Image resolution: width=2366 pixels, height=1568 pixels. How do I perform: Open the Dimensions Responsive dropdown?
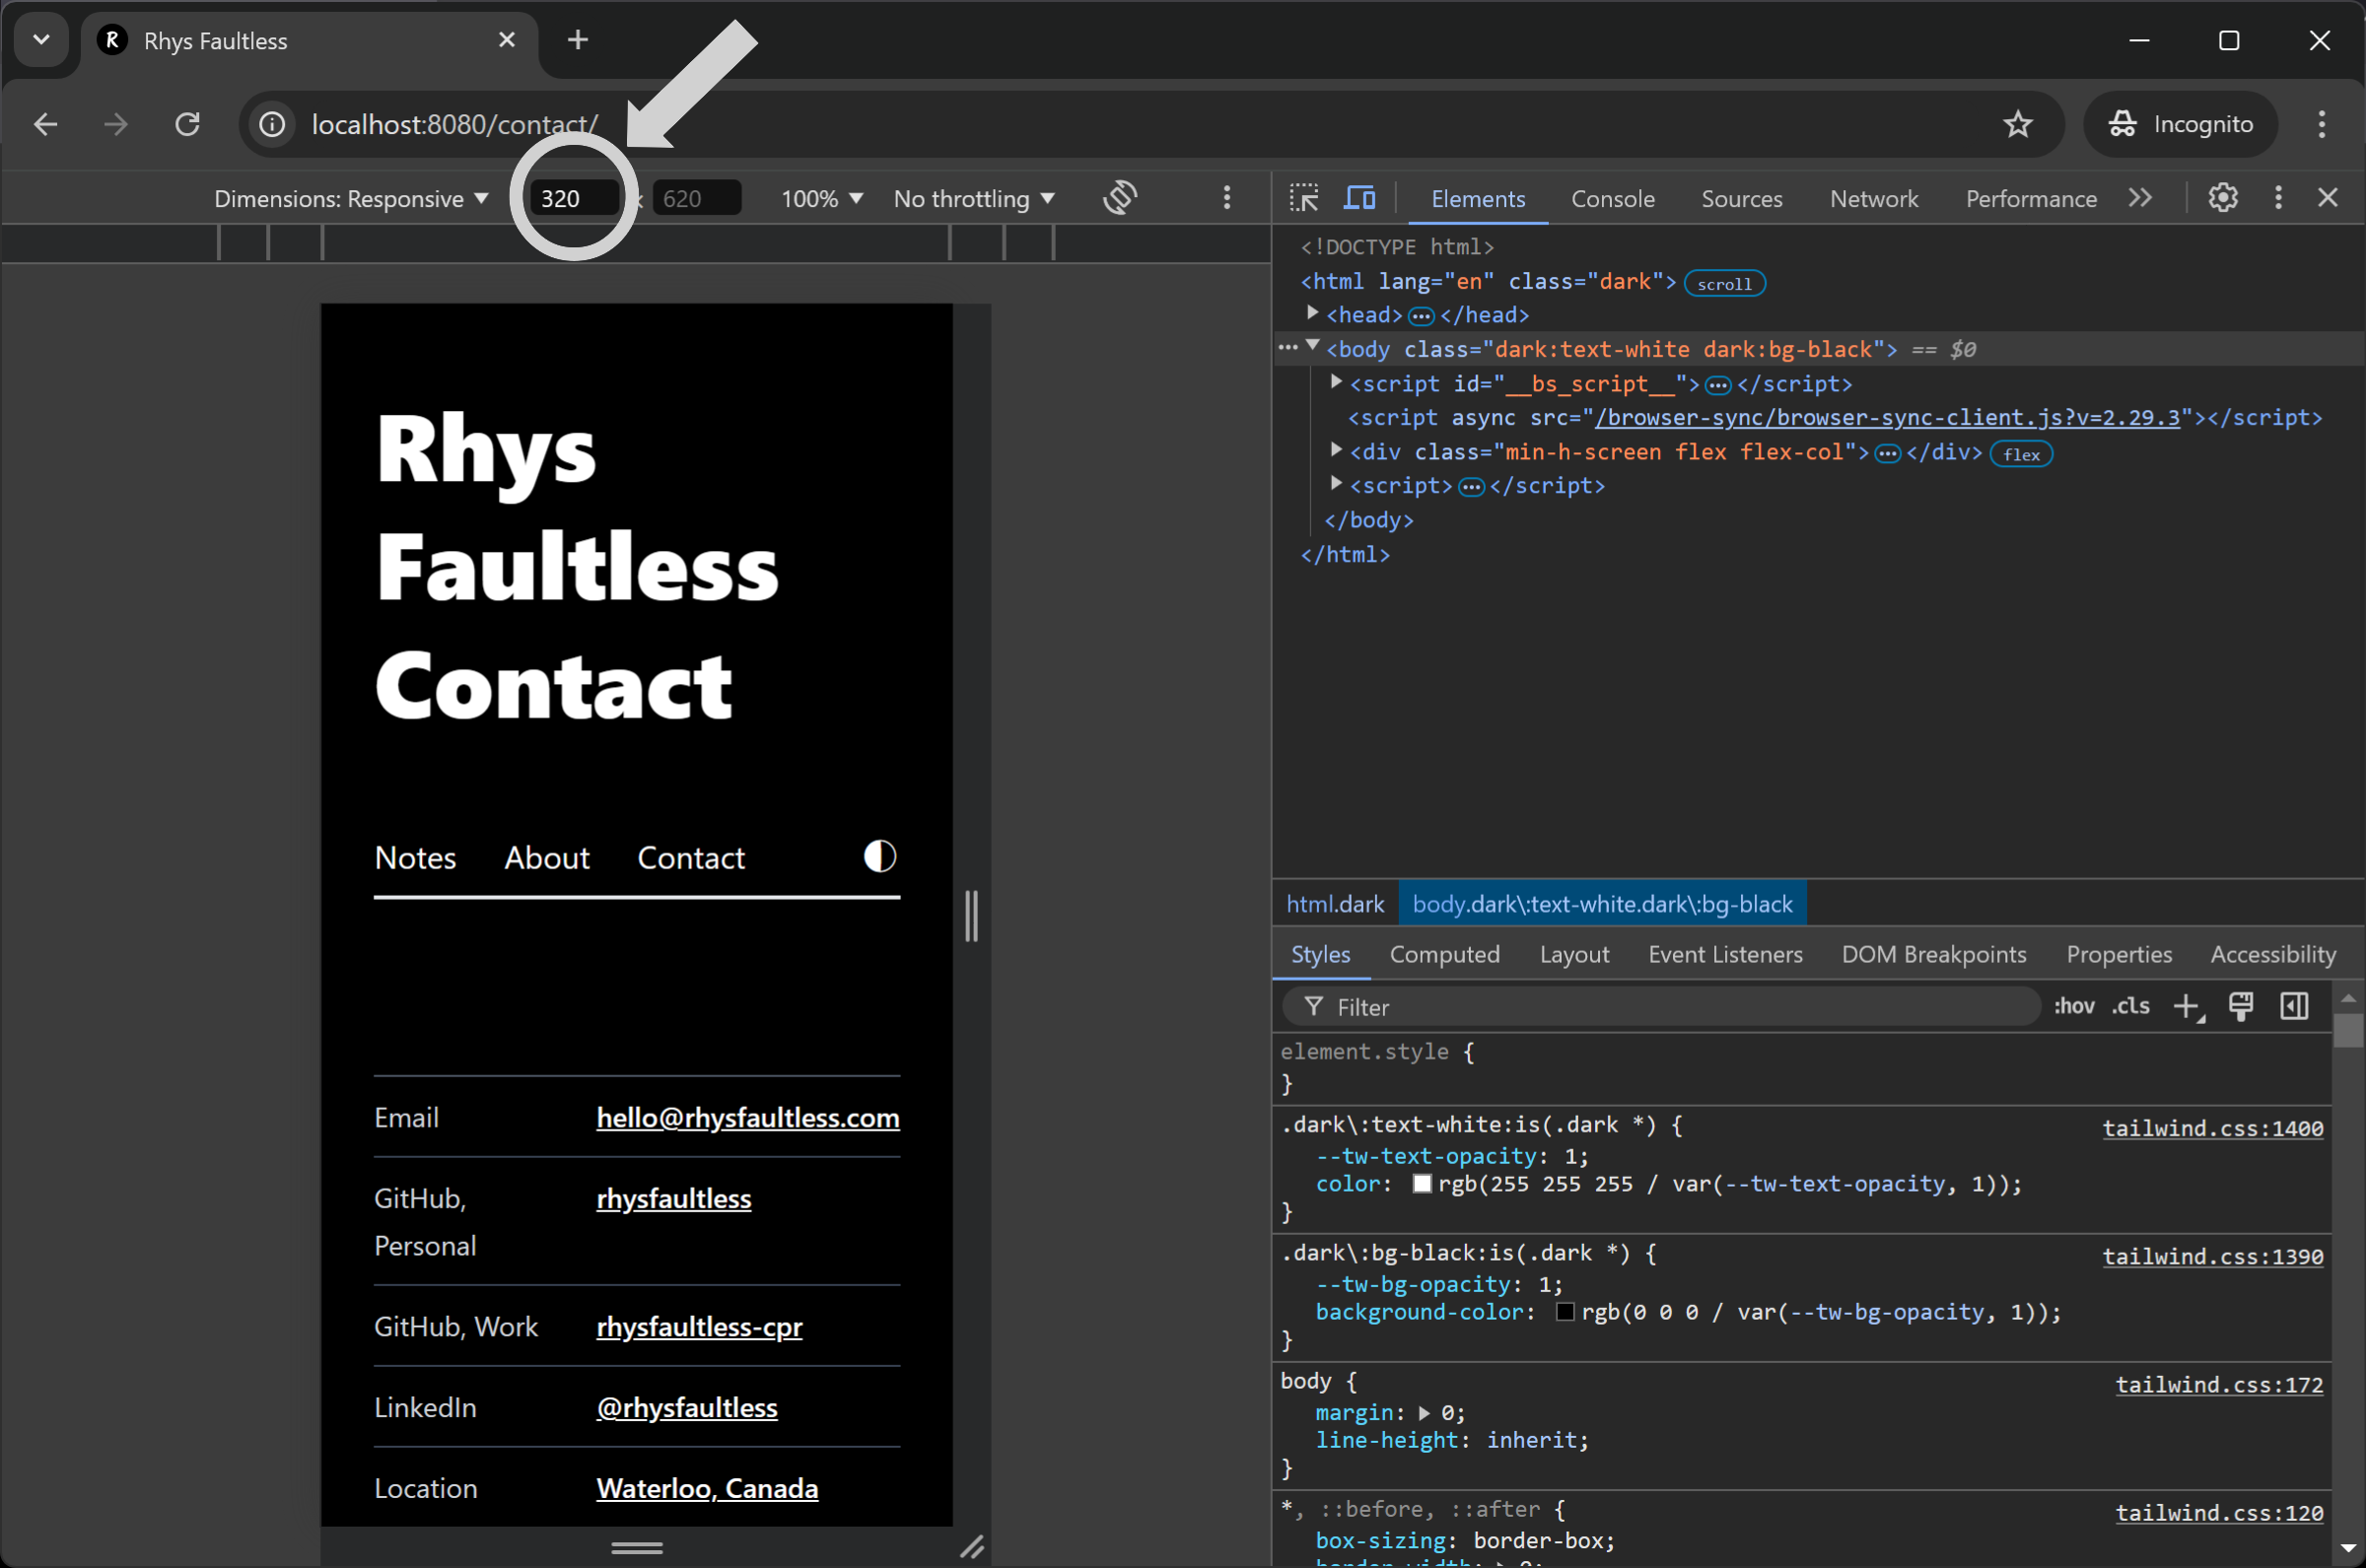pos(351,198)
